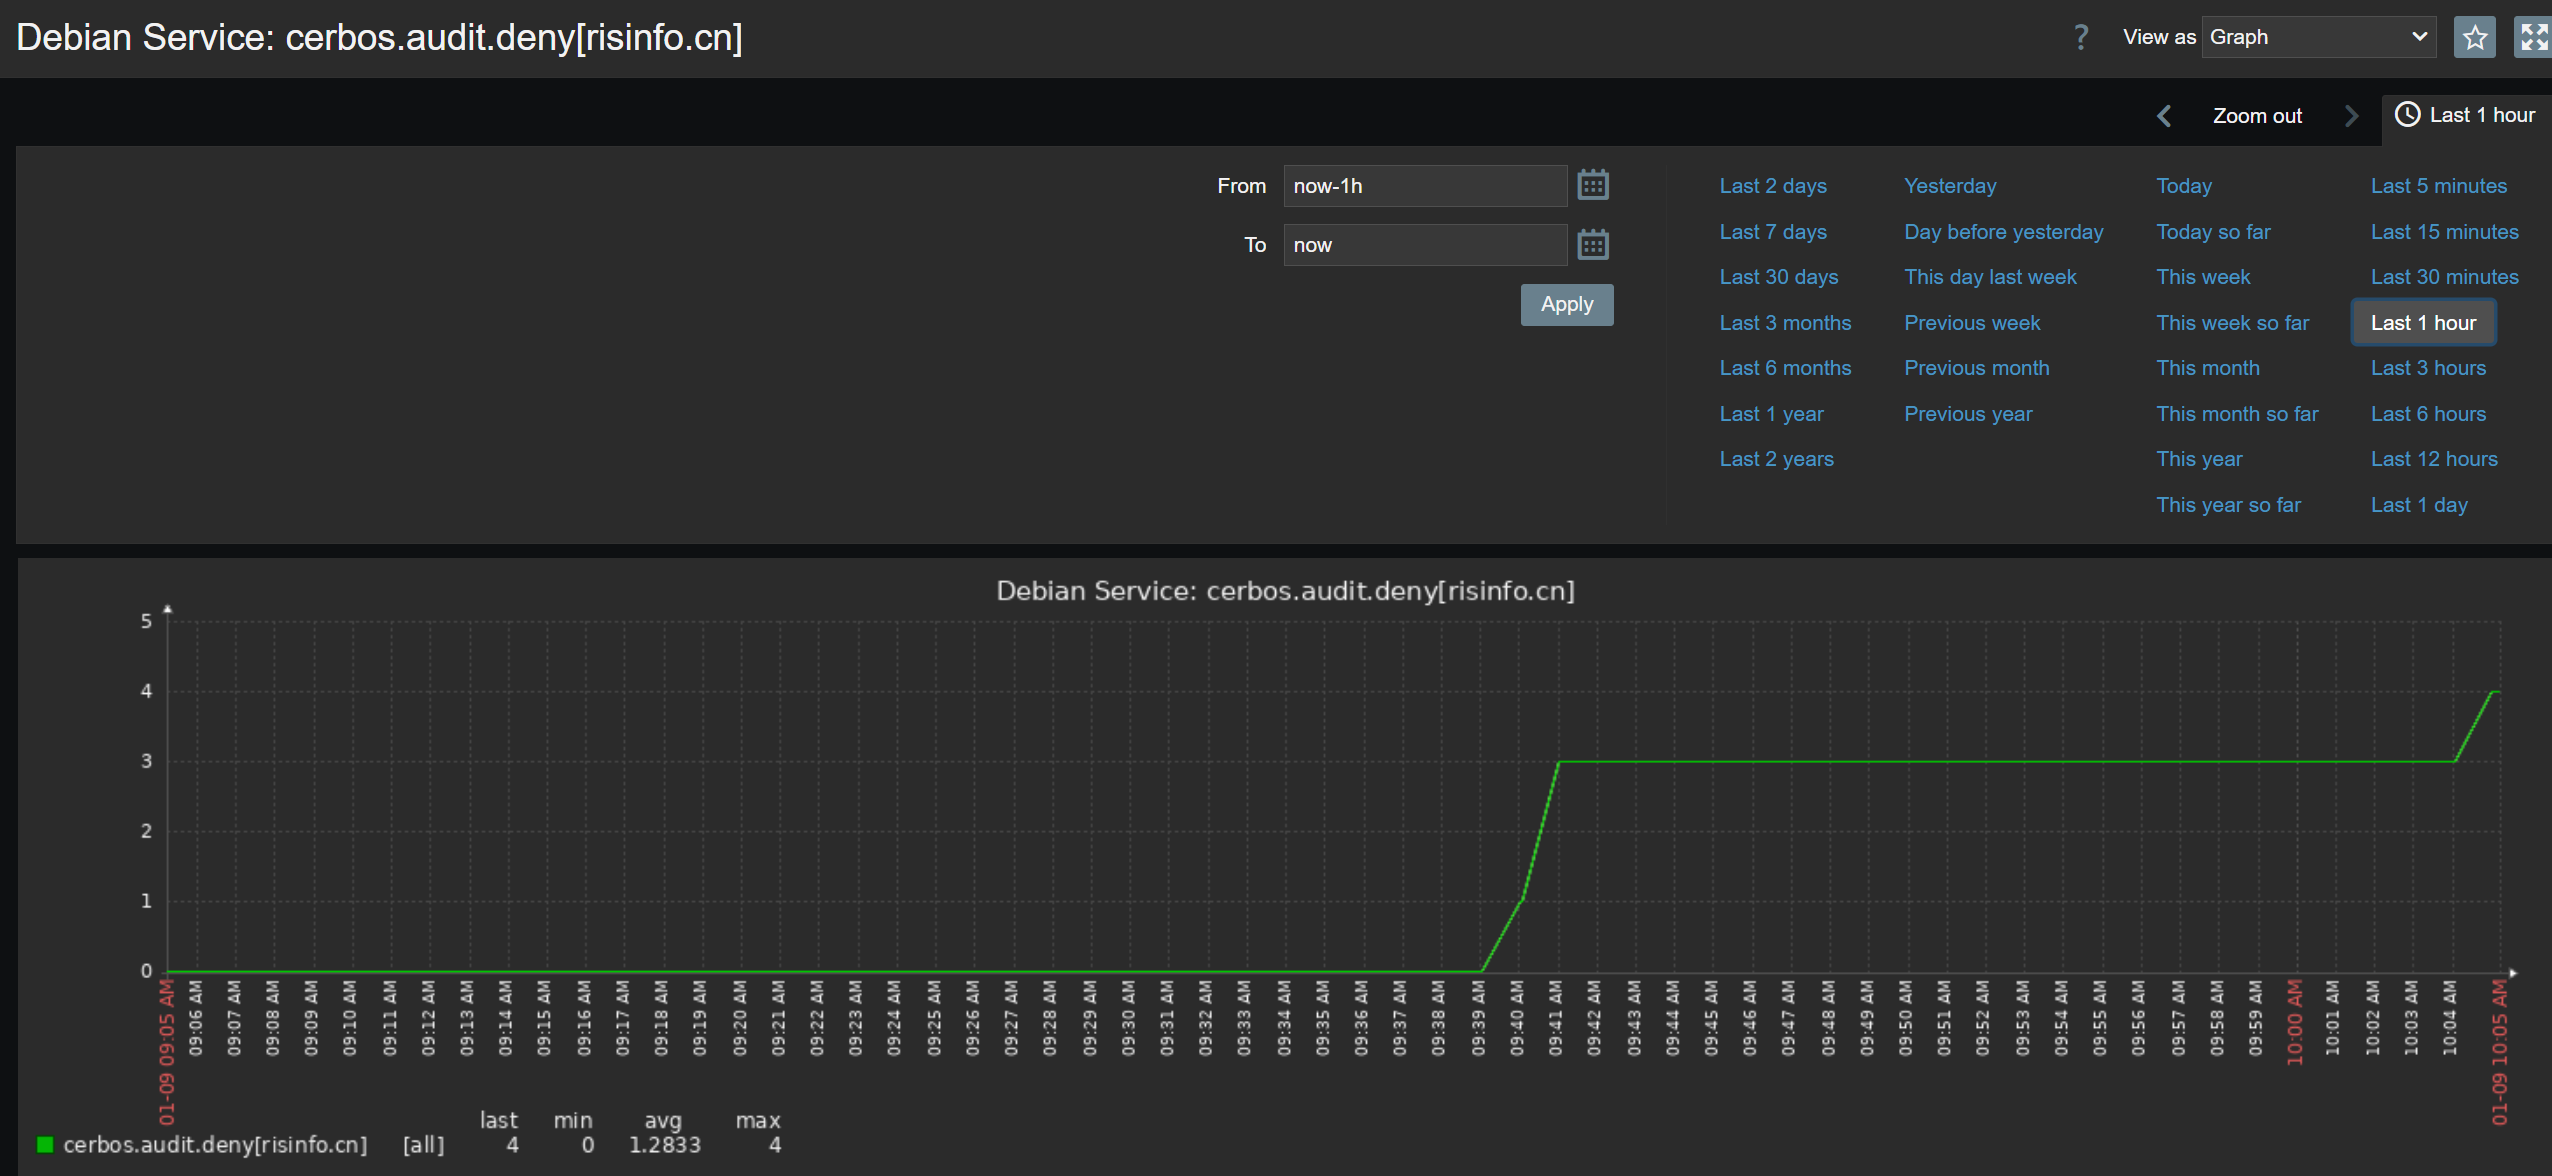The width and height of the screenshot is (2552, 1176).
Task: Choose the Last 7 days preset
Action: pos(1772,232)
